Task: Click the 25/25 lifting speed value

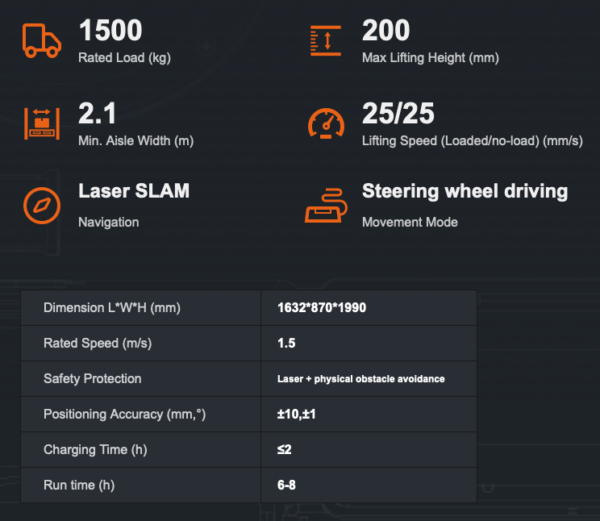Action: coord(398,113)
